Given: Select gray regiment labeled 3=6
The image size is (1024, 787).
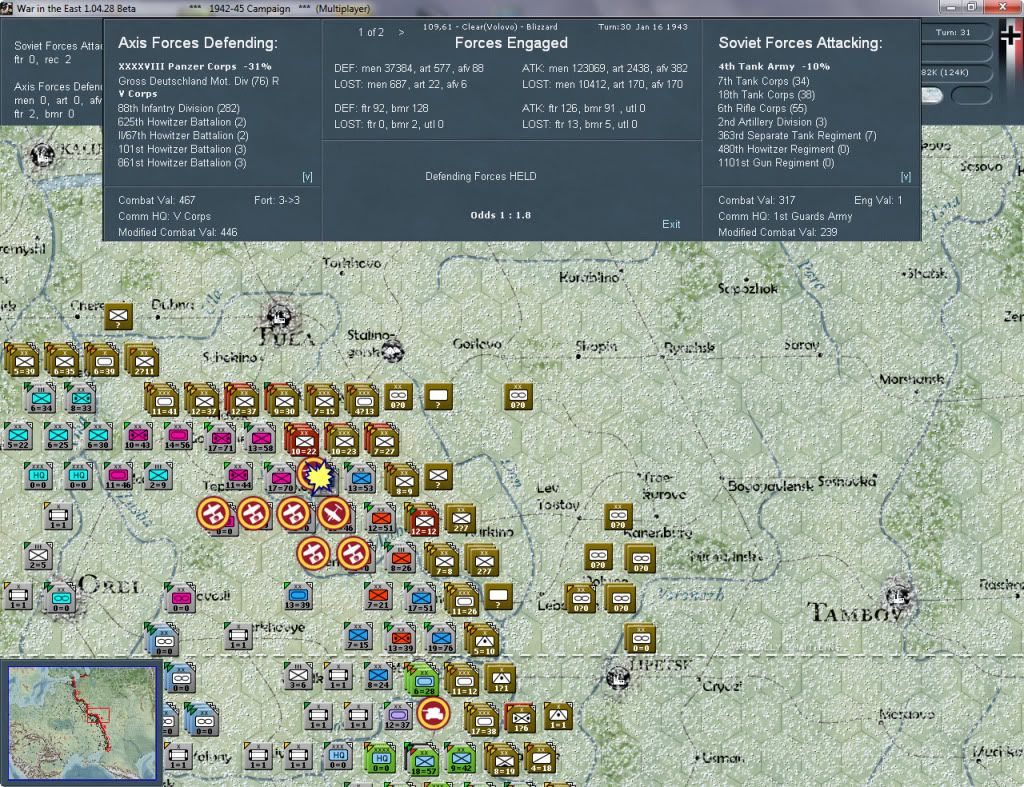Looking at the screenshot, I should 298,676.
